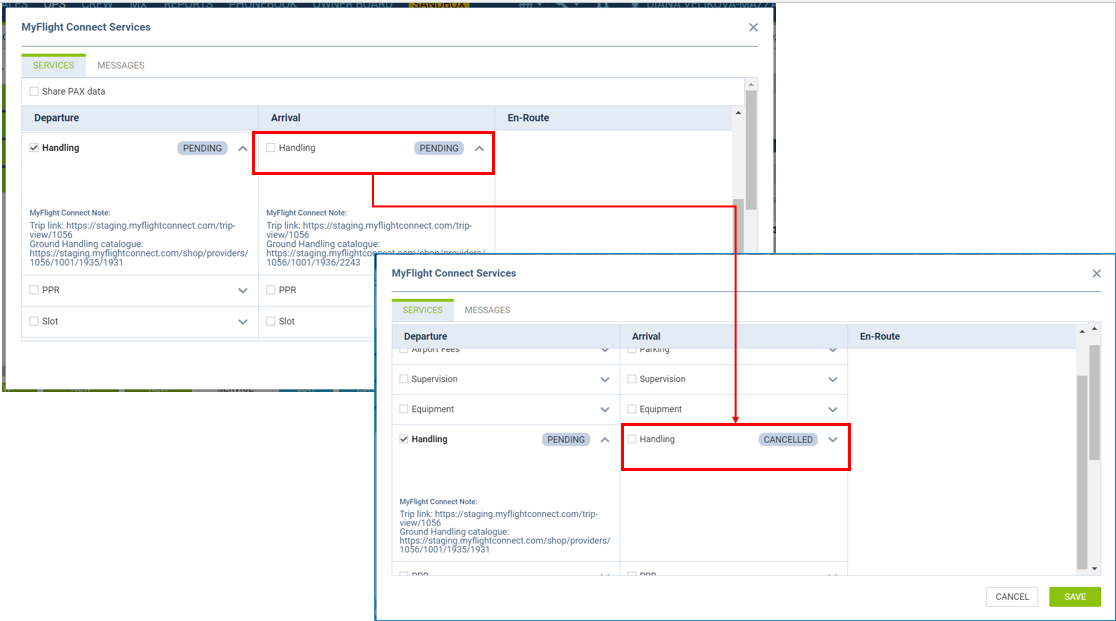Tick Arrival Handling checkbox in the back window
Viewport: 1116px width, 621px height.
[x=270, y=148]
